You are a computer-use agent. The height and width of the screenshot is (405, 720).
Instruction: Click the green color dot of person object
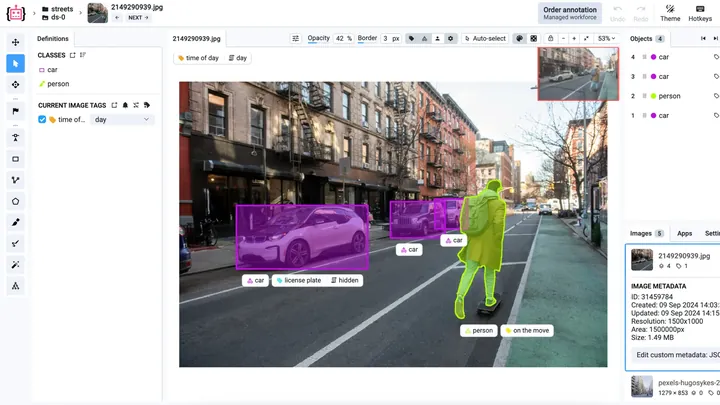pyautogui.click(x=653, y=96)
